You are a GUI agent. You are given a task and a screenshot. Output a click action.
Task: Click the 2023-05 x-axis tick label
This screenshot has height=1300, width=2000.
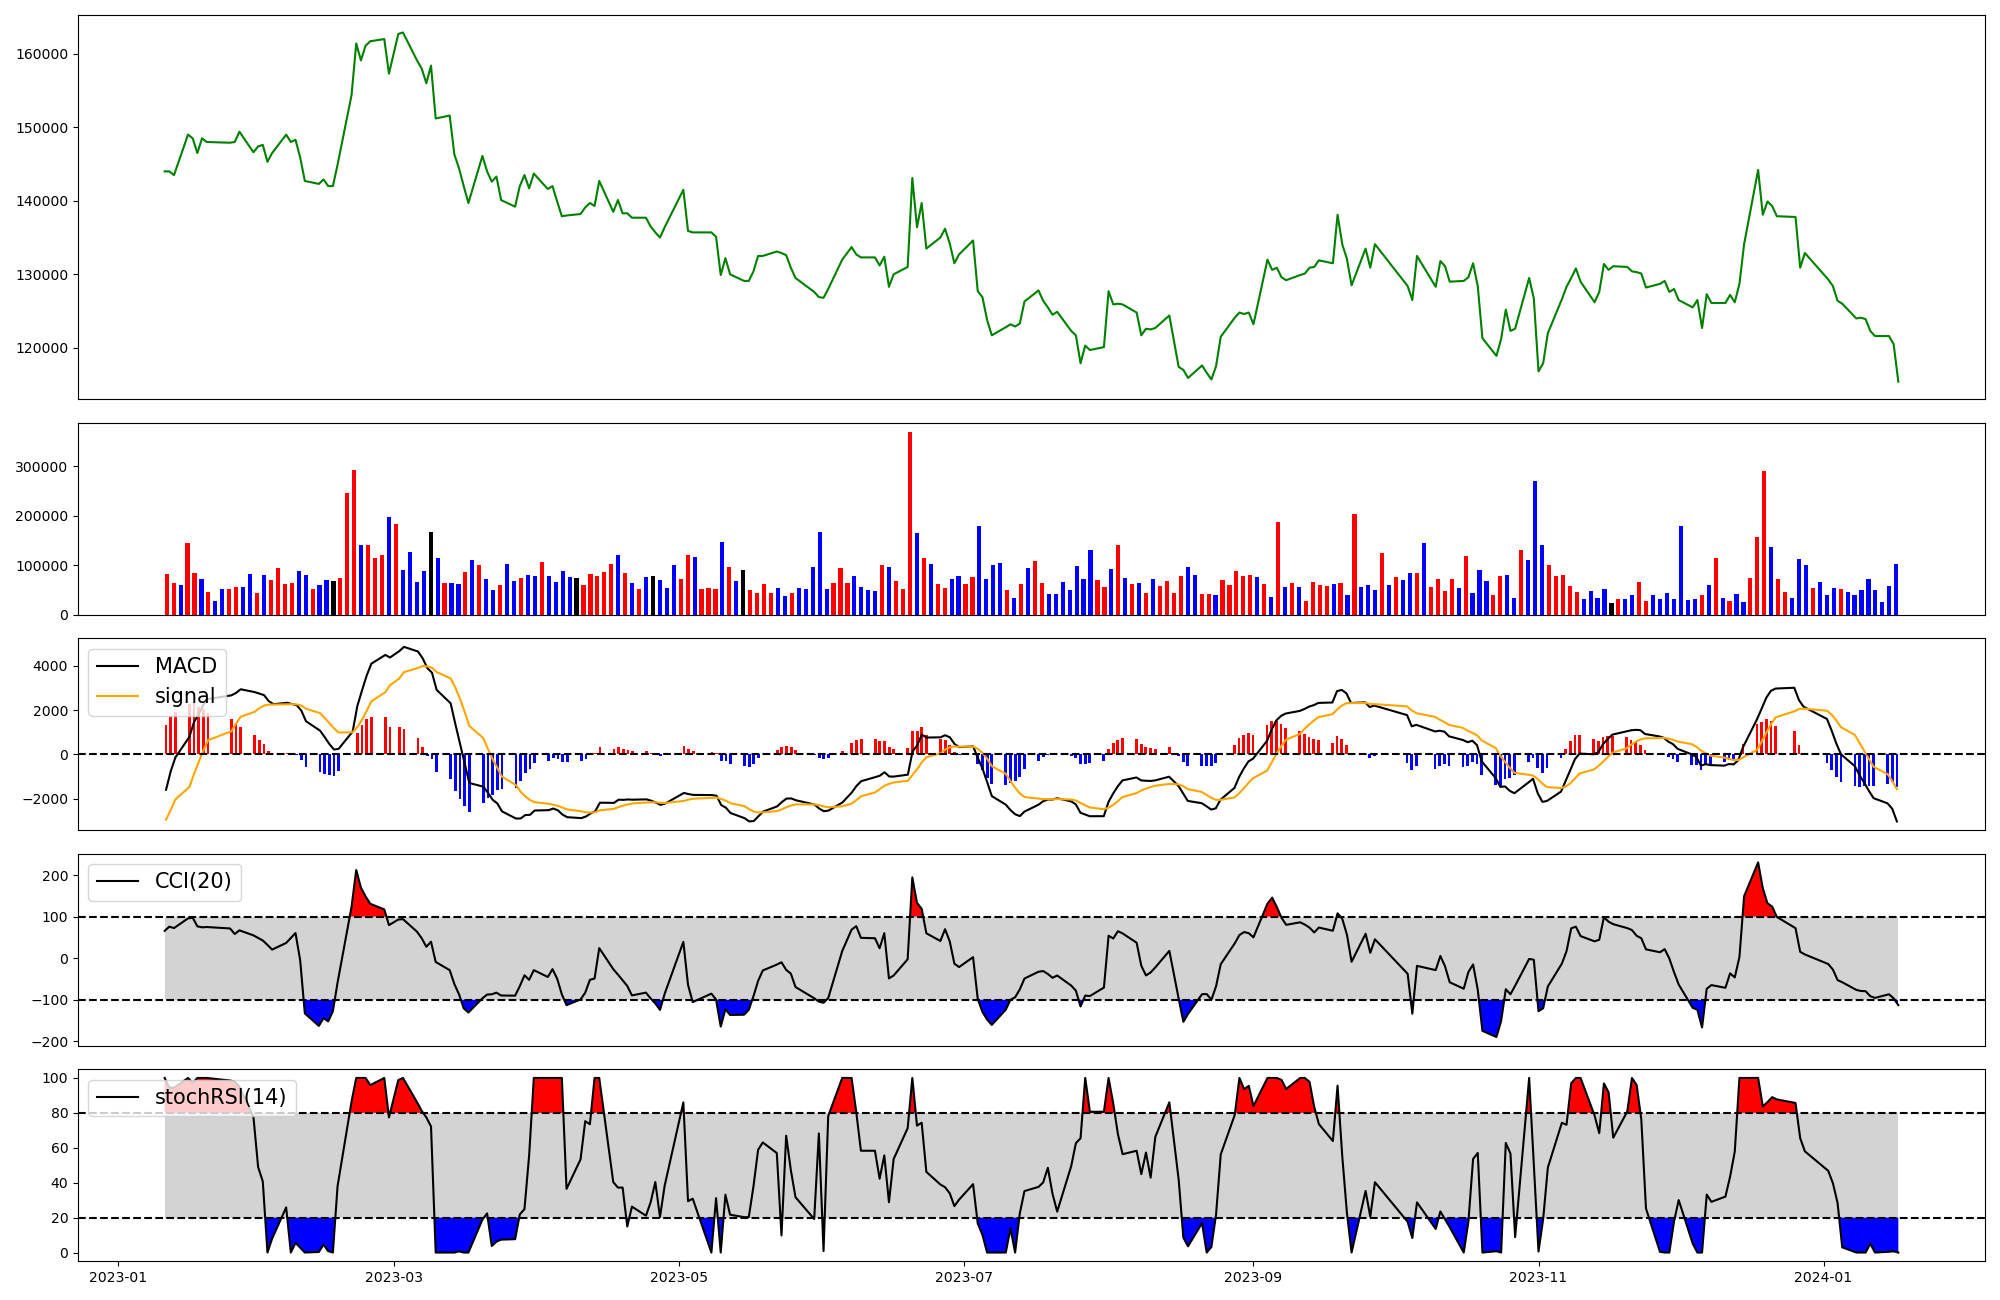pos(679,1277)
